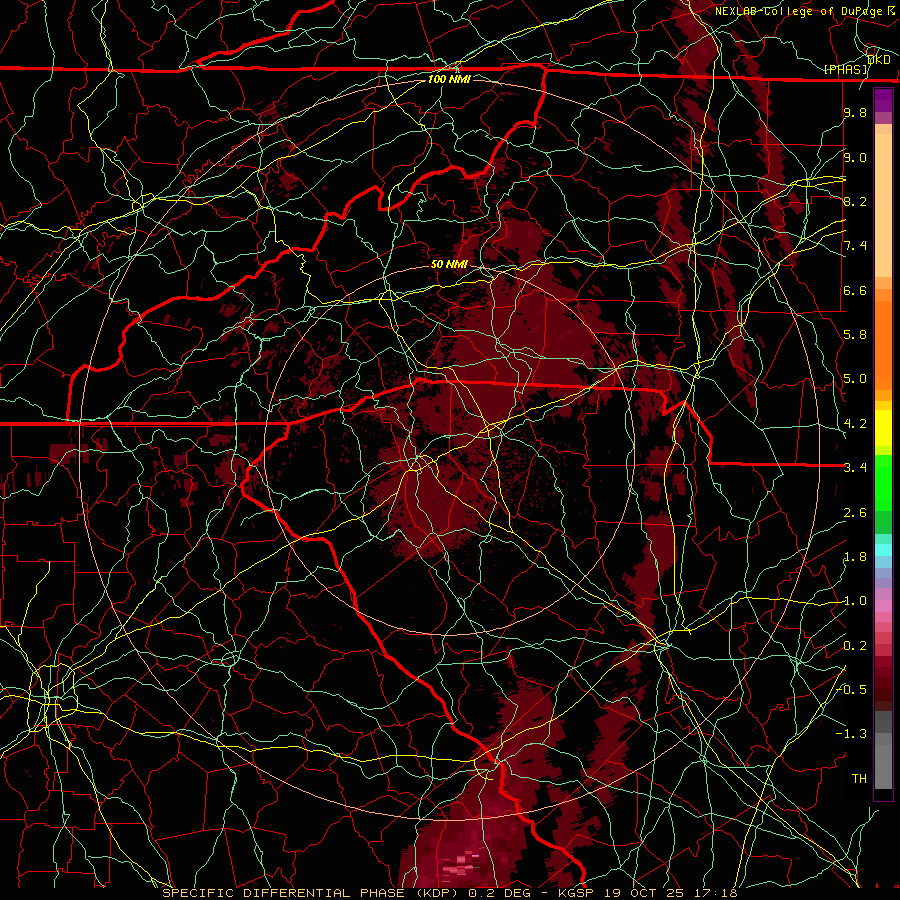Click the '9.8' value on the color scale

coord(855,112)
